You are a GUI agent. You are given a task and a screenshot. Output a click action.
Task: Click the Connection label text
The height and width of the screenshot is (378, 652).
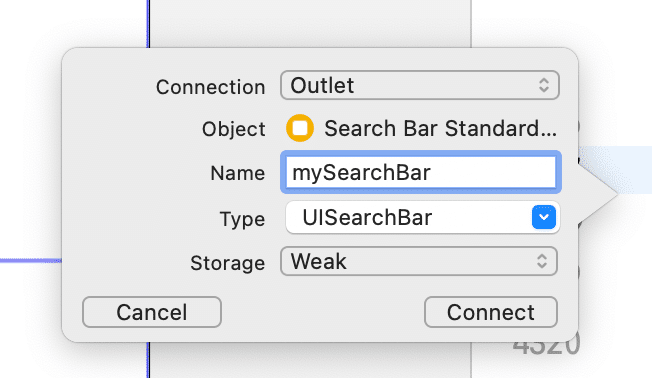(210, 87)
